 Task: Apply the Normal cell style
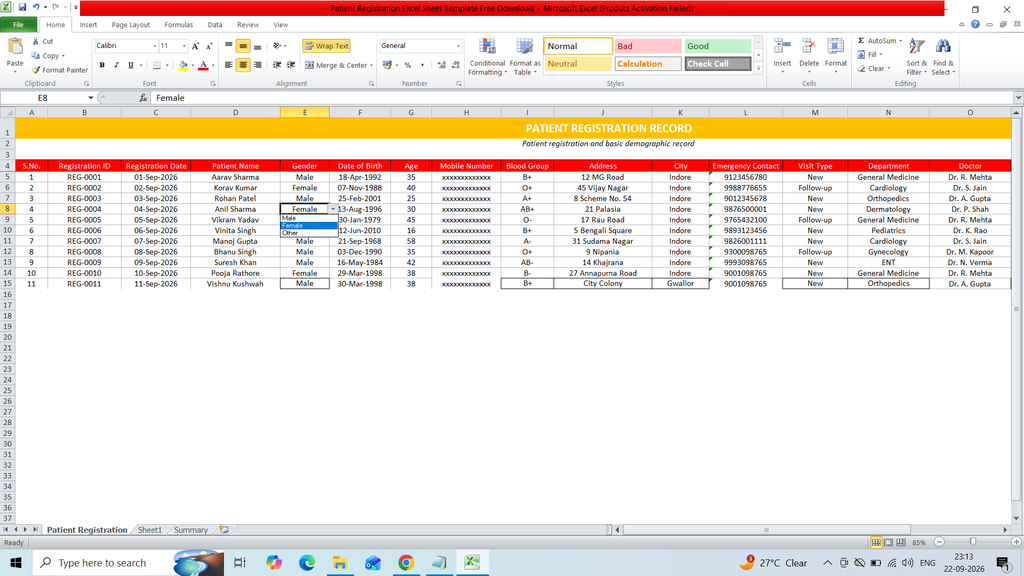pos(578,46)
